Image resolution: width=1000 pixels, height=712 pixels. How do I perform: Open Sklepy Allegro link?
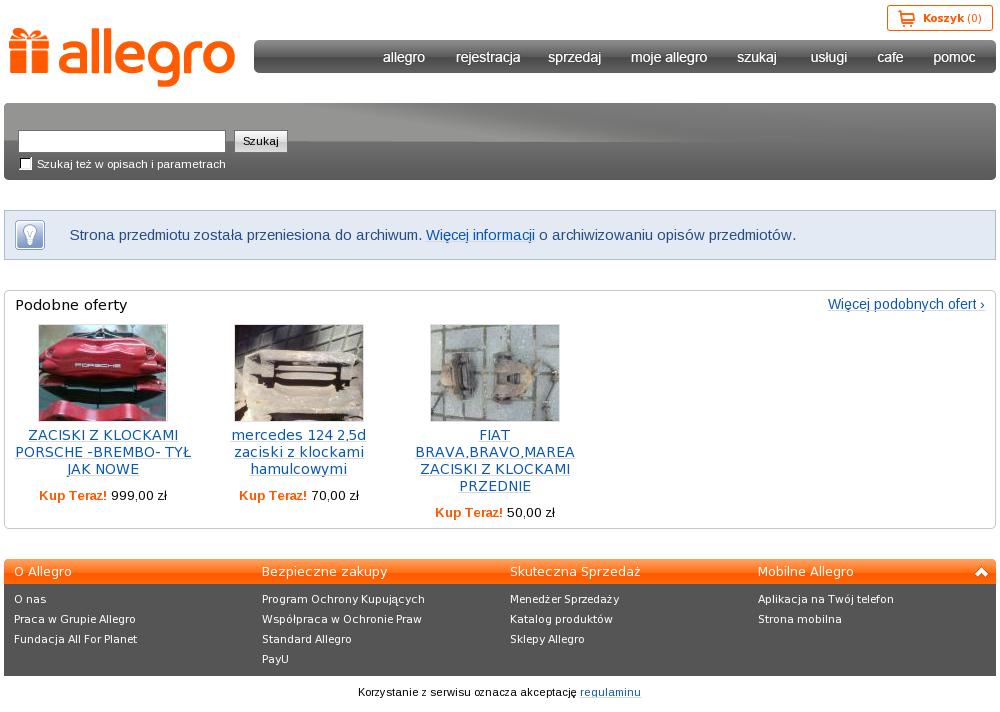tap(547, 639)
